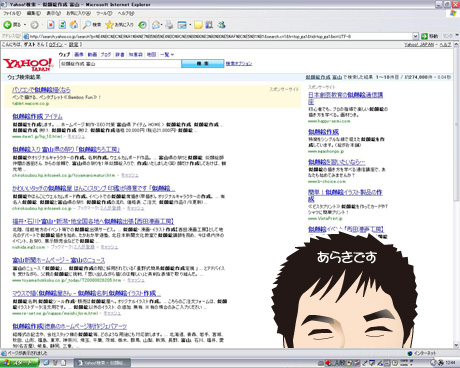Open the ツール (Tools) menu
The image size is (460, 368).
104,13
